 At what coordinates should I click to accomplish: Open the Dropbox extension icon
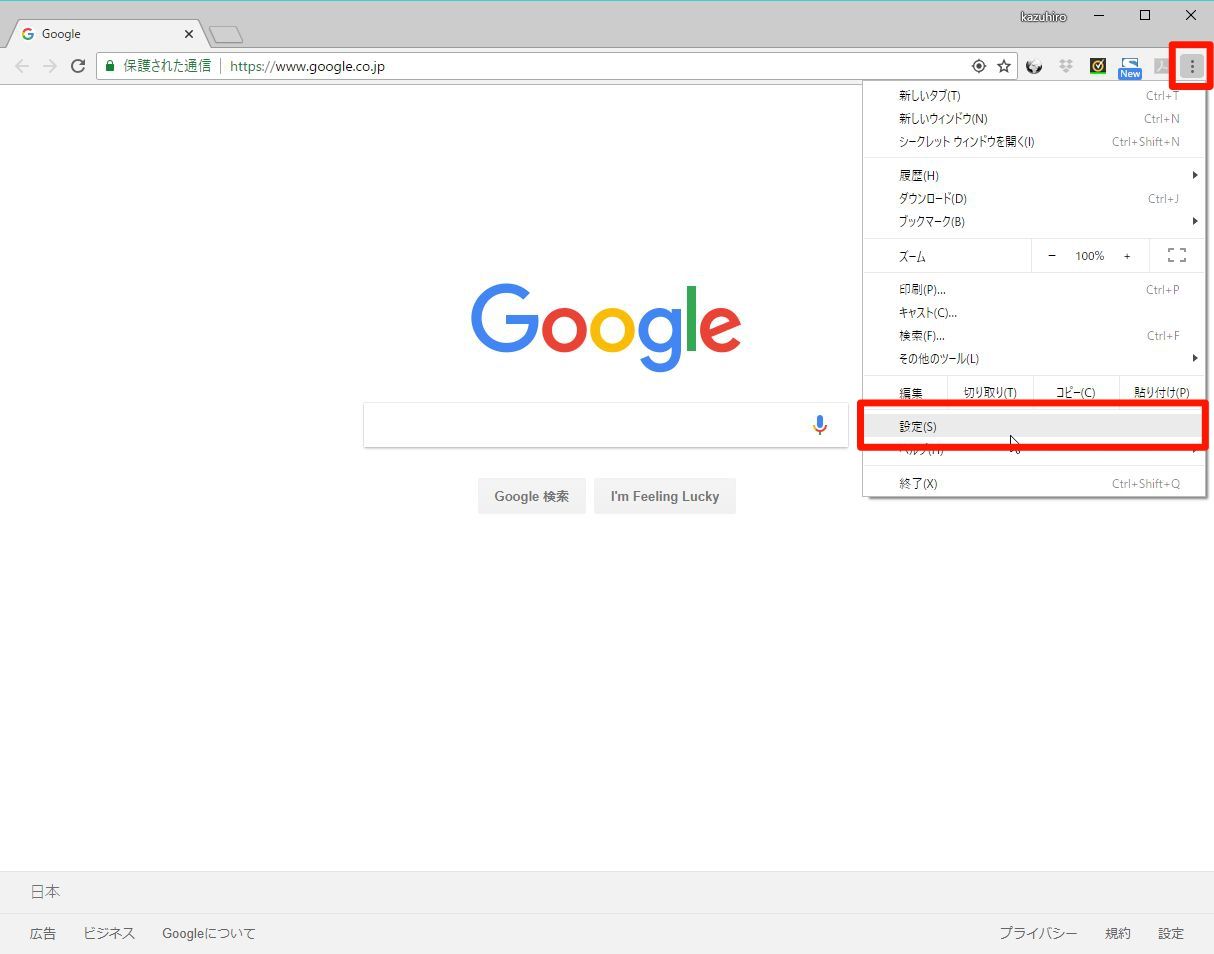pyautogui.click(x=1066, y=66)
